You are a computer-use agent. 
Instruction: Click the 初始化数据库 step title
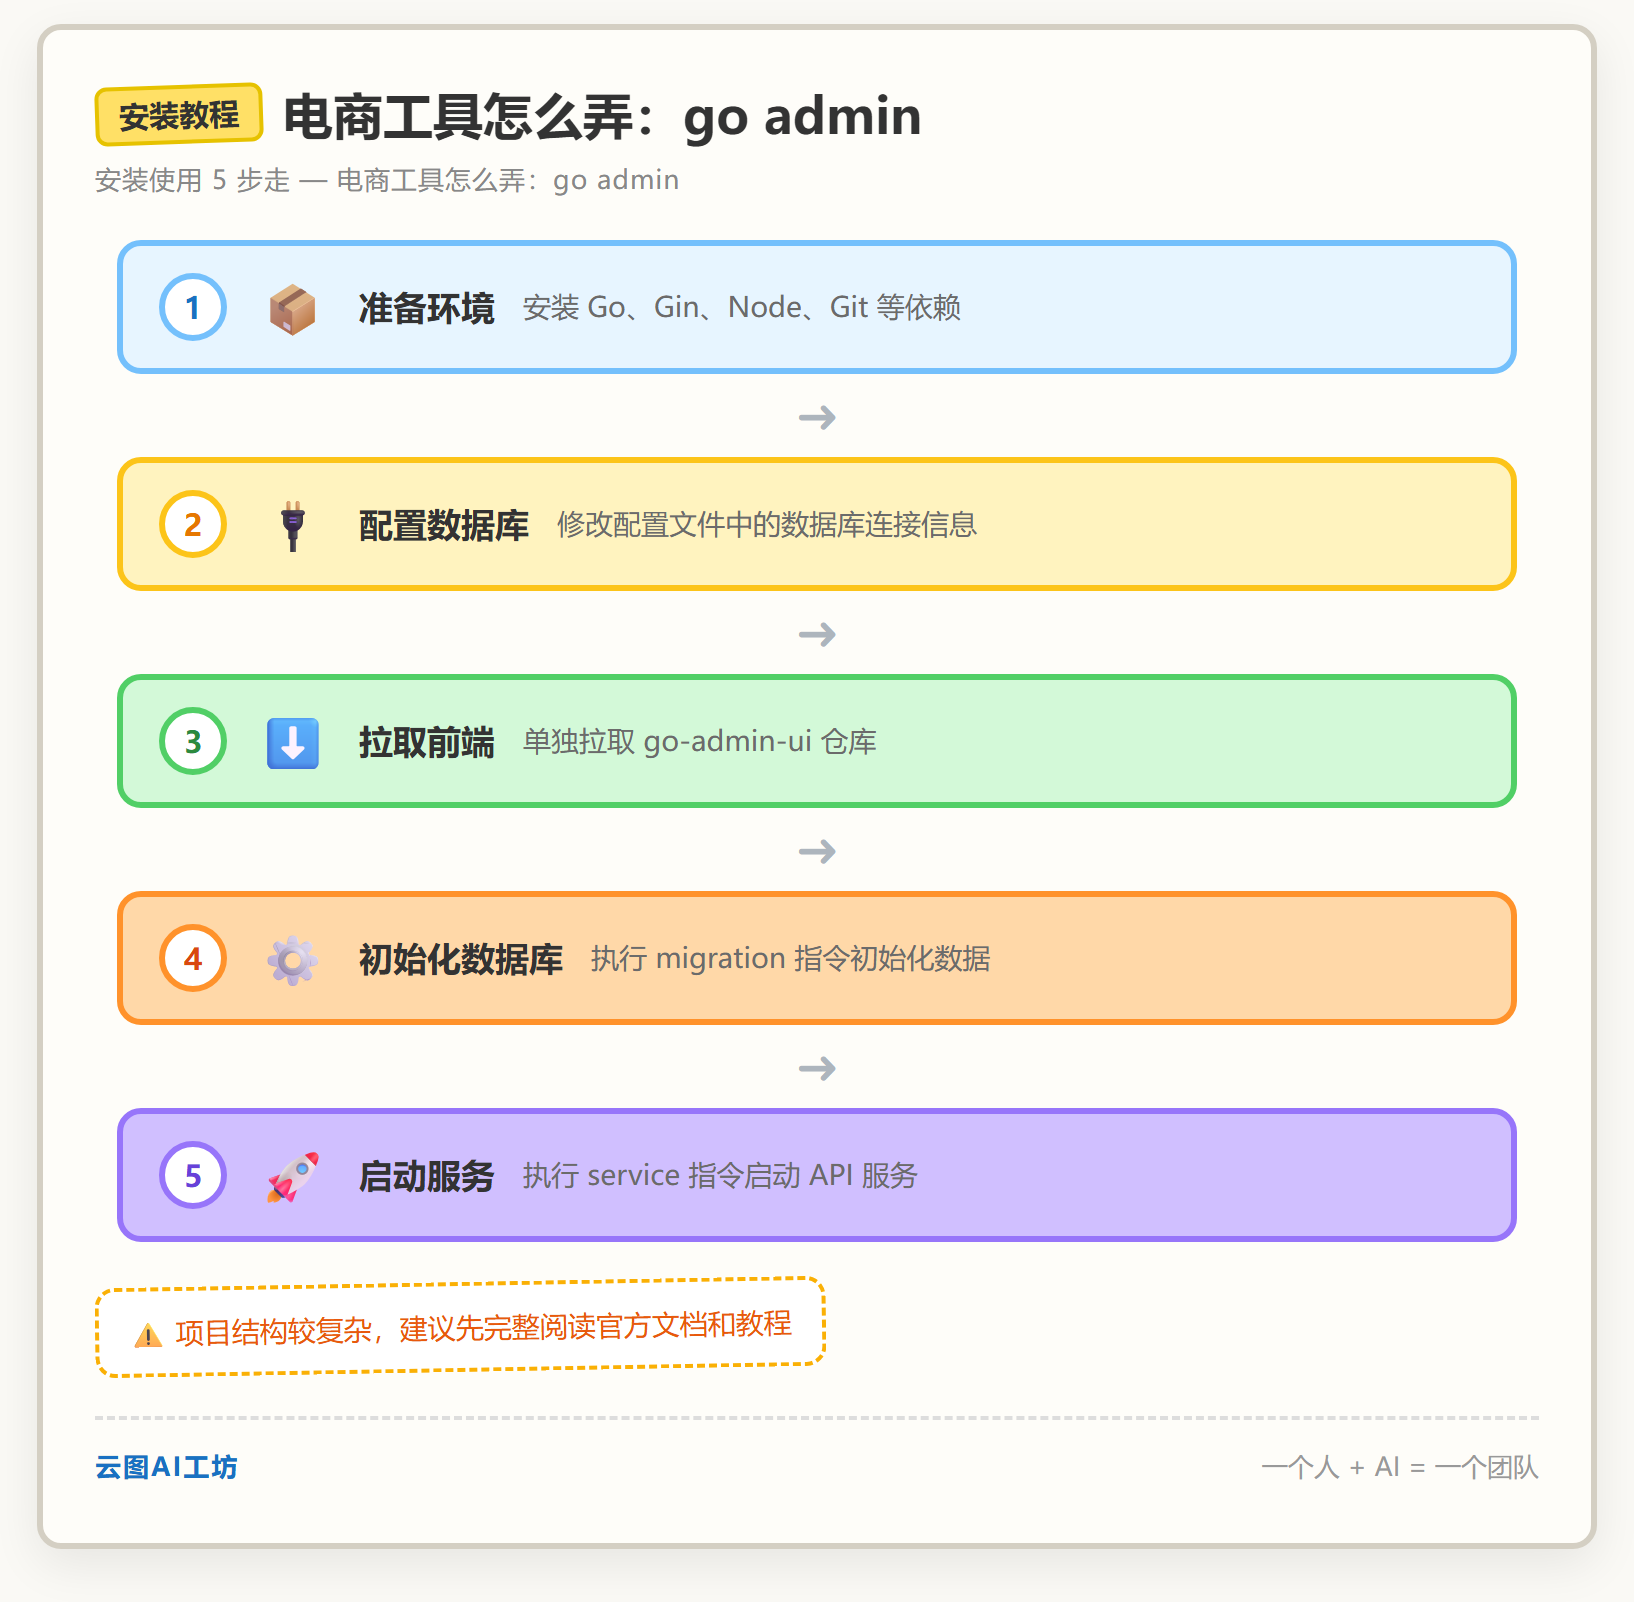pyautogui.click(x=461, y=959)
